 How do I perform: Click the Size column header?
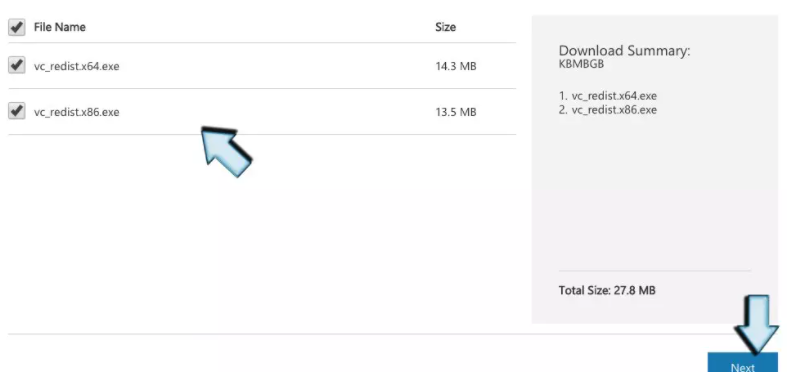(x=445, y=27)
